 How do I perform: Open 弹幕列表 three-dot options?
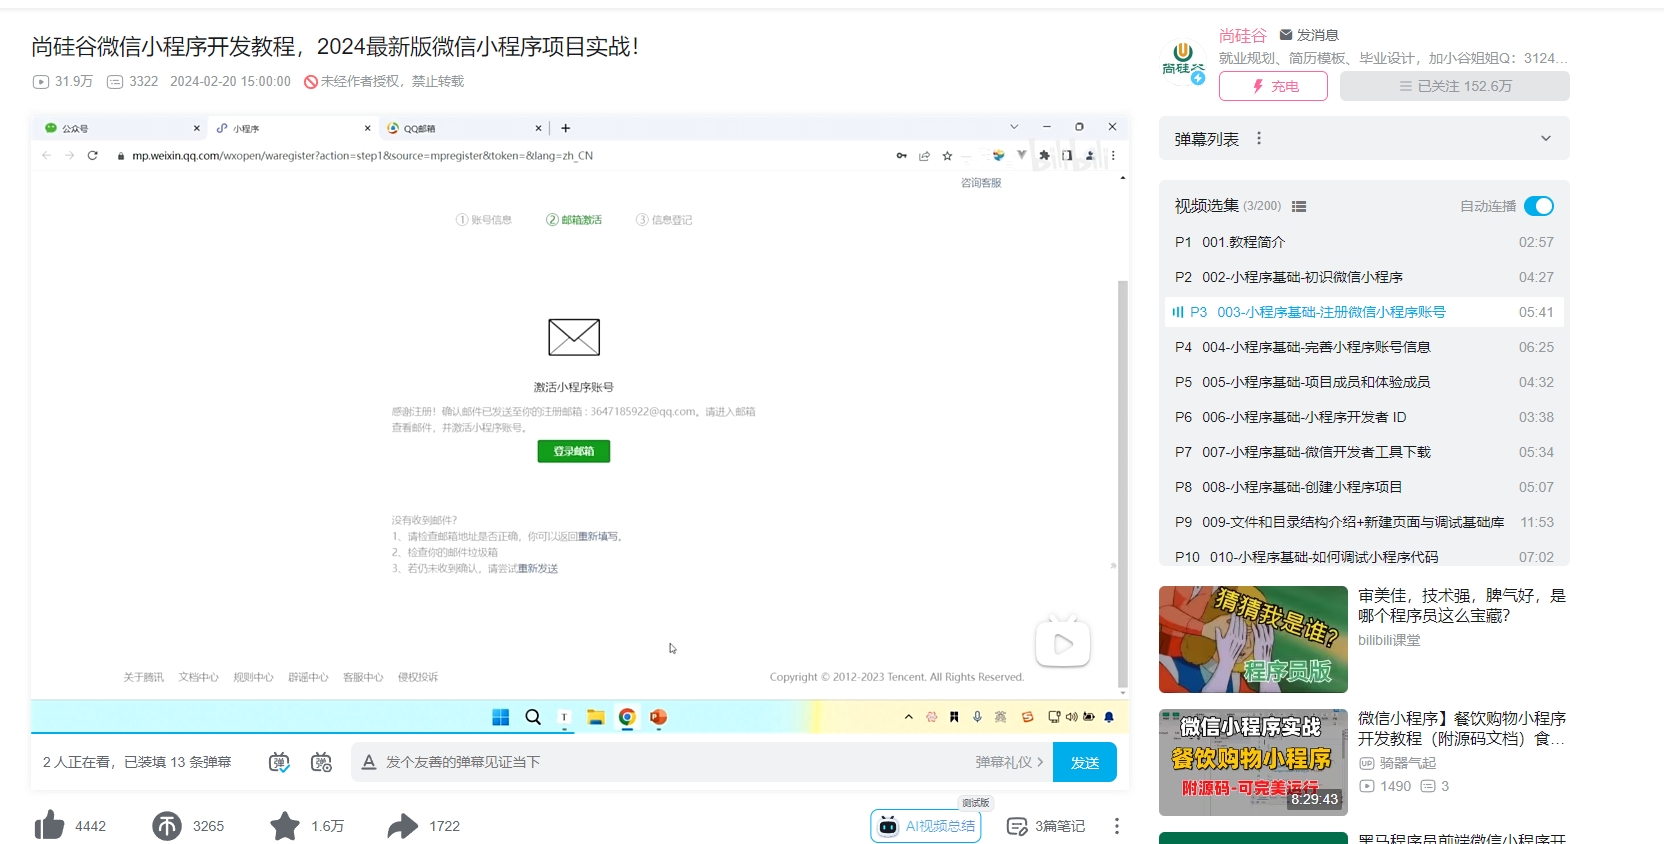point(1259,139)
